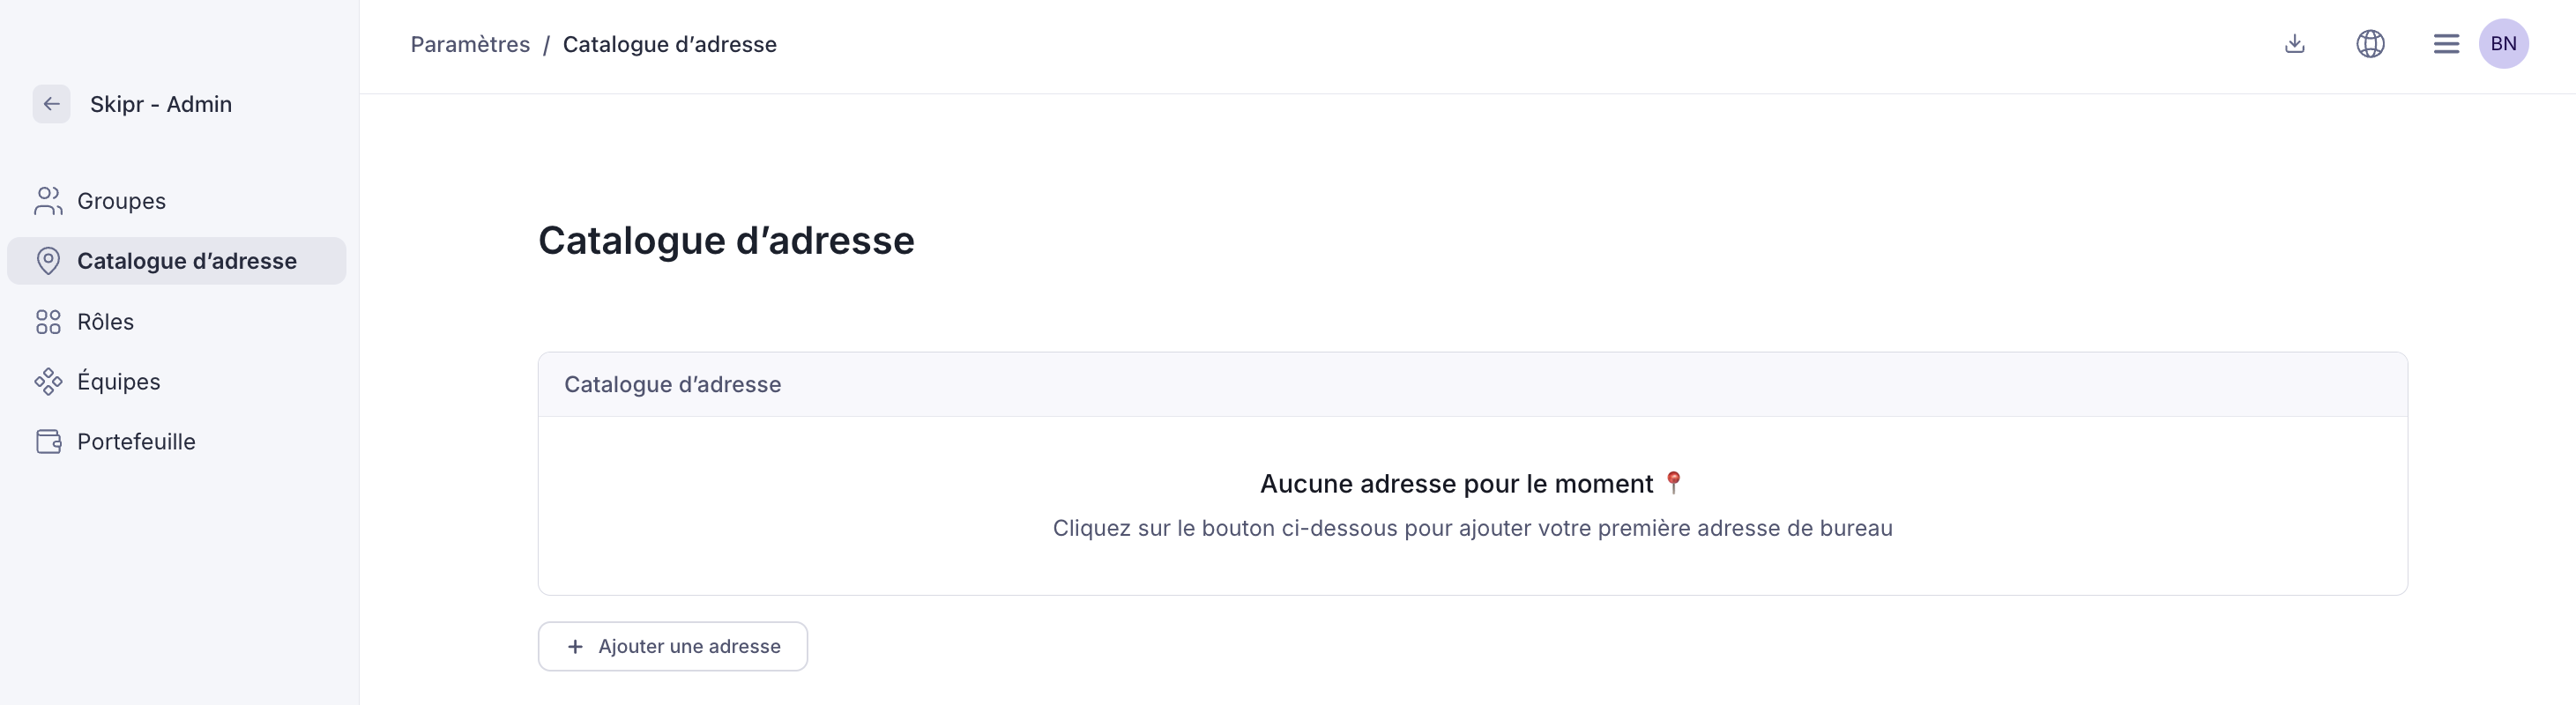This screenshot has height=705, width=2576.
Task: Click the Rôles four-circles icon
Action: [x=48, y=322]
